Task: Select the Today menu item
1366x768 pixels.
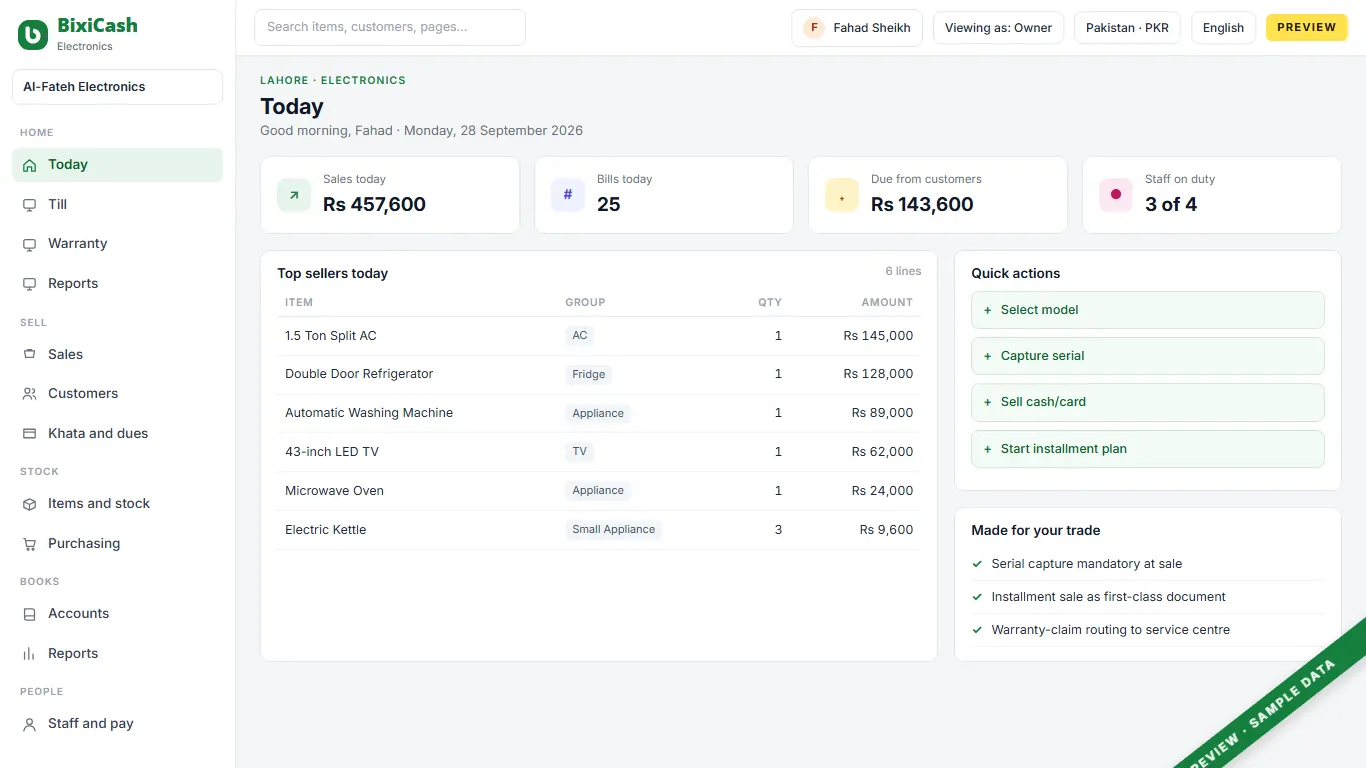Action: click(x=117, y=165)
